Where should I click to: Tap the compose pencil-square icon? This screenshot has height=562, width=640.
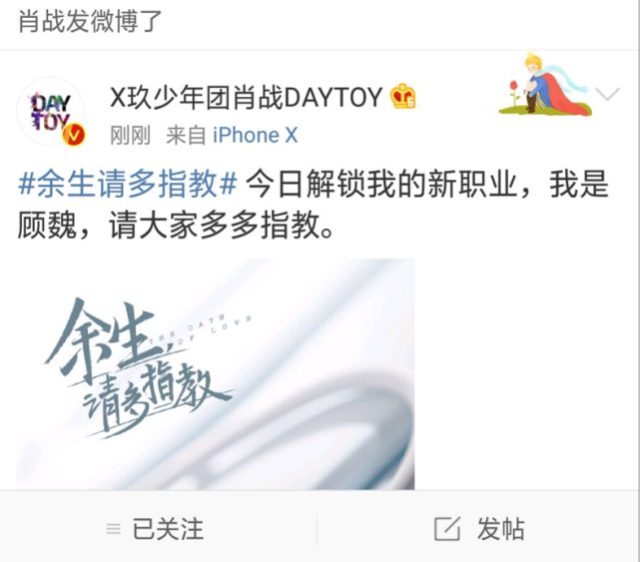447,529
